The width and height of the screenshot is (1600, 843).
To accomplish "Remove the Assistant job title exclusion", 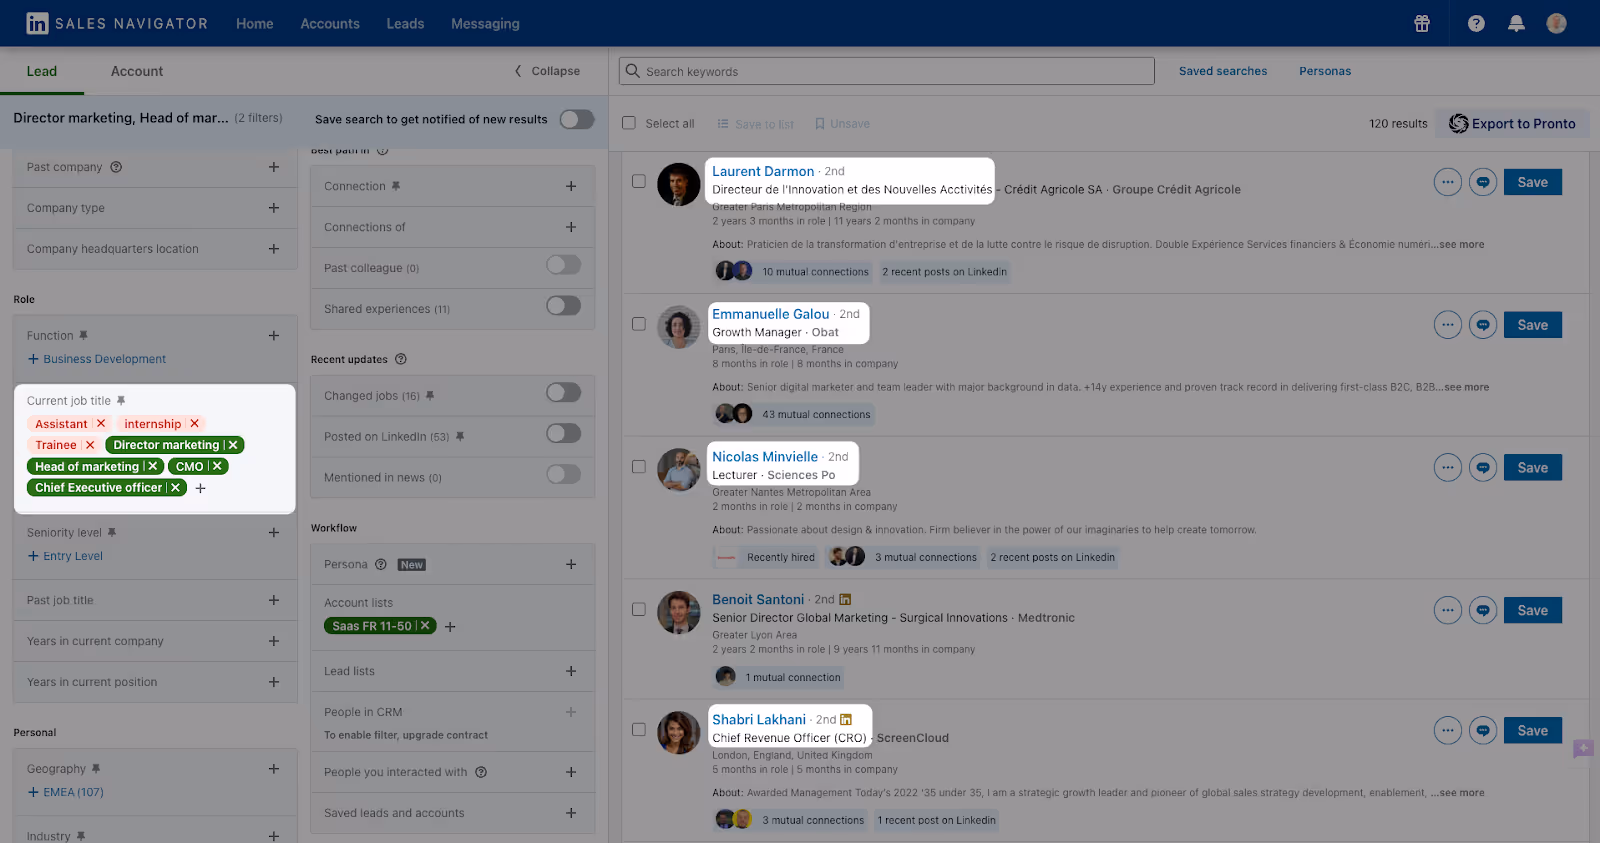I will point(101,424).
